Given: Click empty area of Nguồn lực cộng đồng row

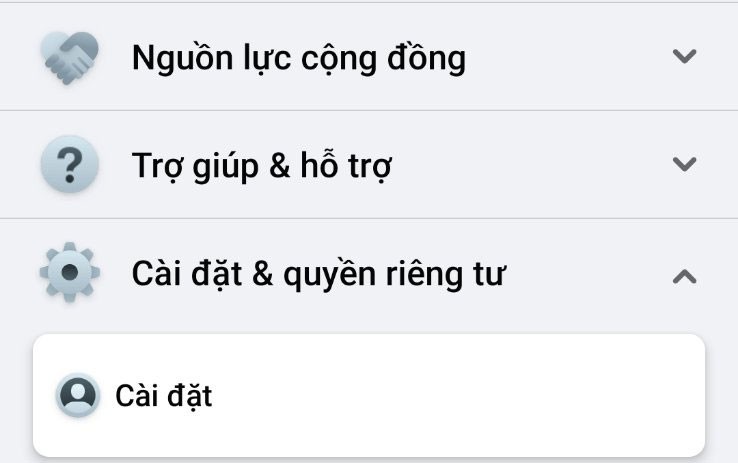Looking at the screenshot, I should [565, 57].
